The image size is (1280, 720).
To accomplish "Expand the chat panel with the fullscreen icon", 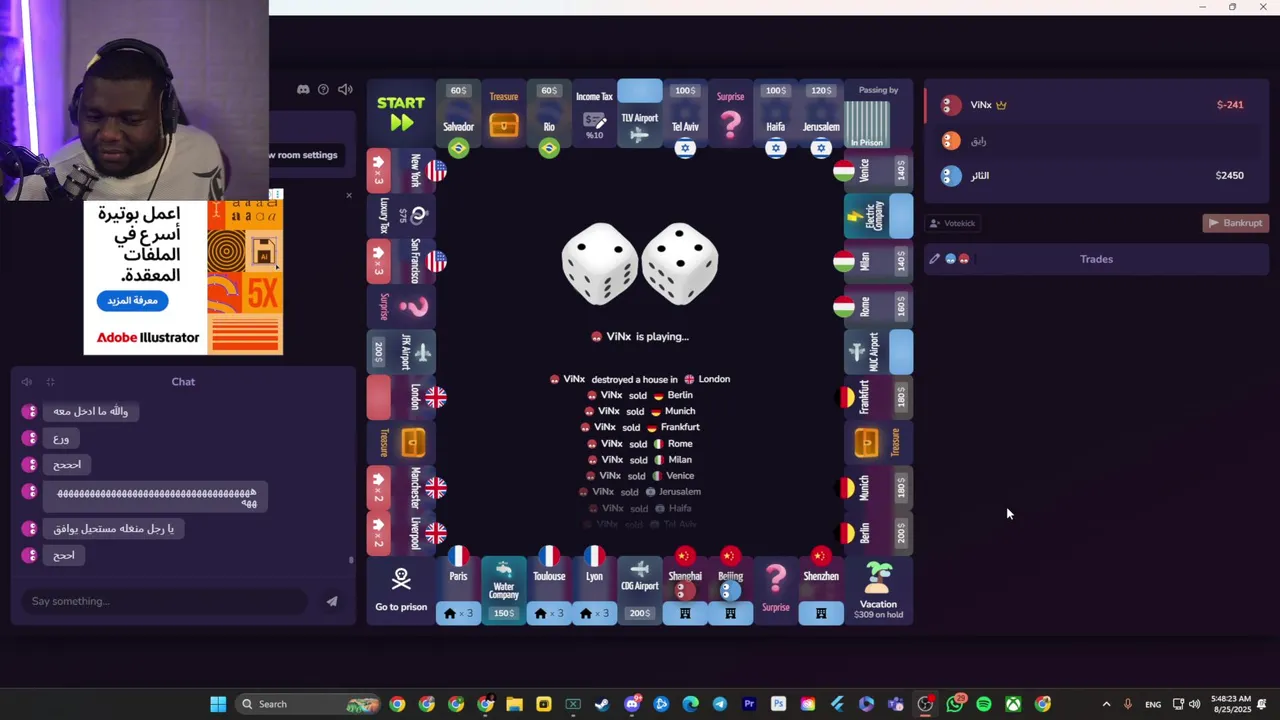I will (x=50, y=382).
